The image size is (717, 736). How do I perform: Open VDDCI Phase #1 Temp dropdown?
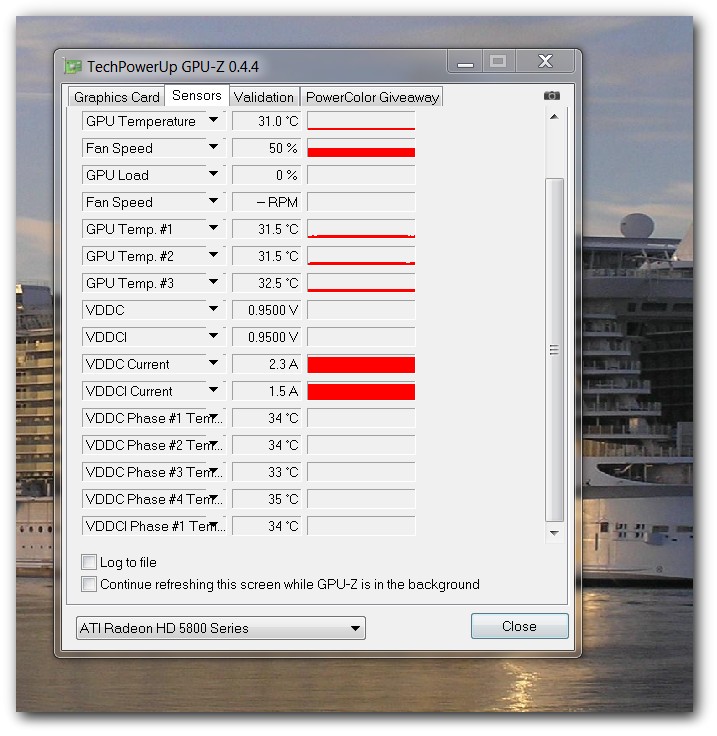pyautogui.click(x=214, y=526)
